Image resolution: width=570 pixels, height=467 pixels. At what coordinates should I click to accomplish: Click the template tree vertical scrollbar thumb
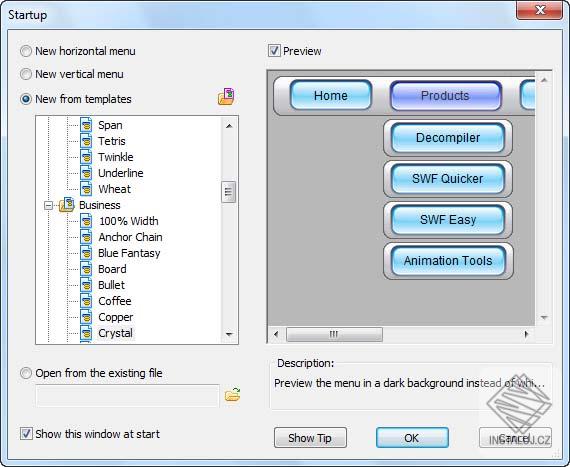tap(229, 192)
